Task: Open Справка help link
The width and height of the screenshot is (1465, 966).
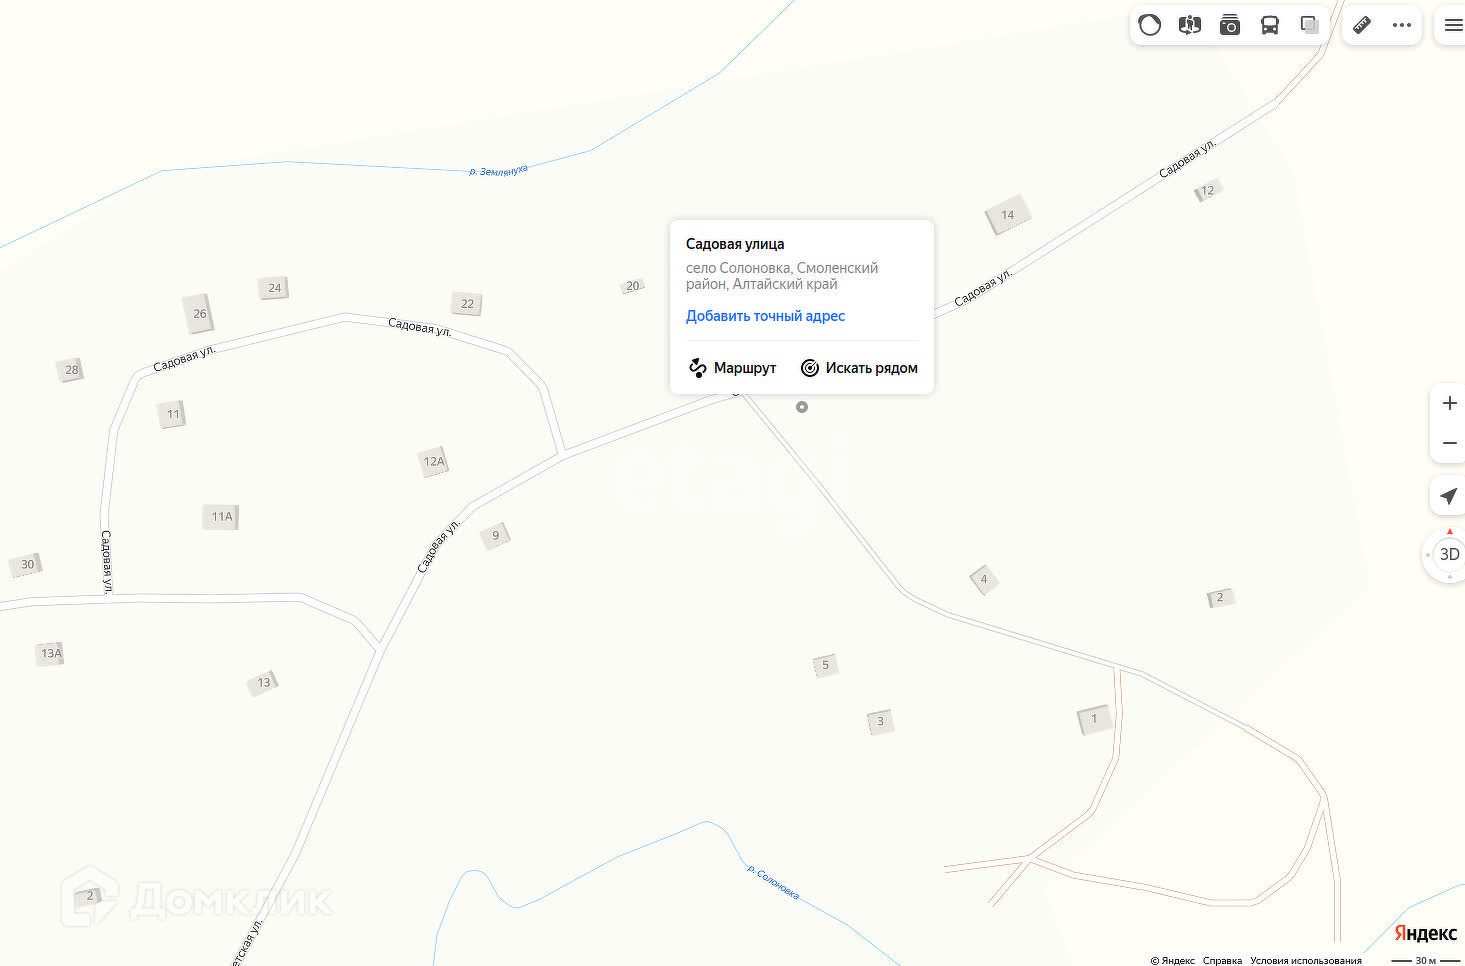Action: pyautogui.click(x=1222, y=960)
